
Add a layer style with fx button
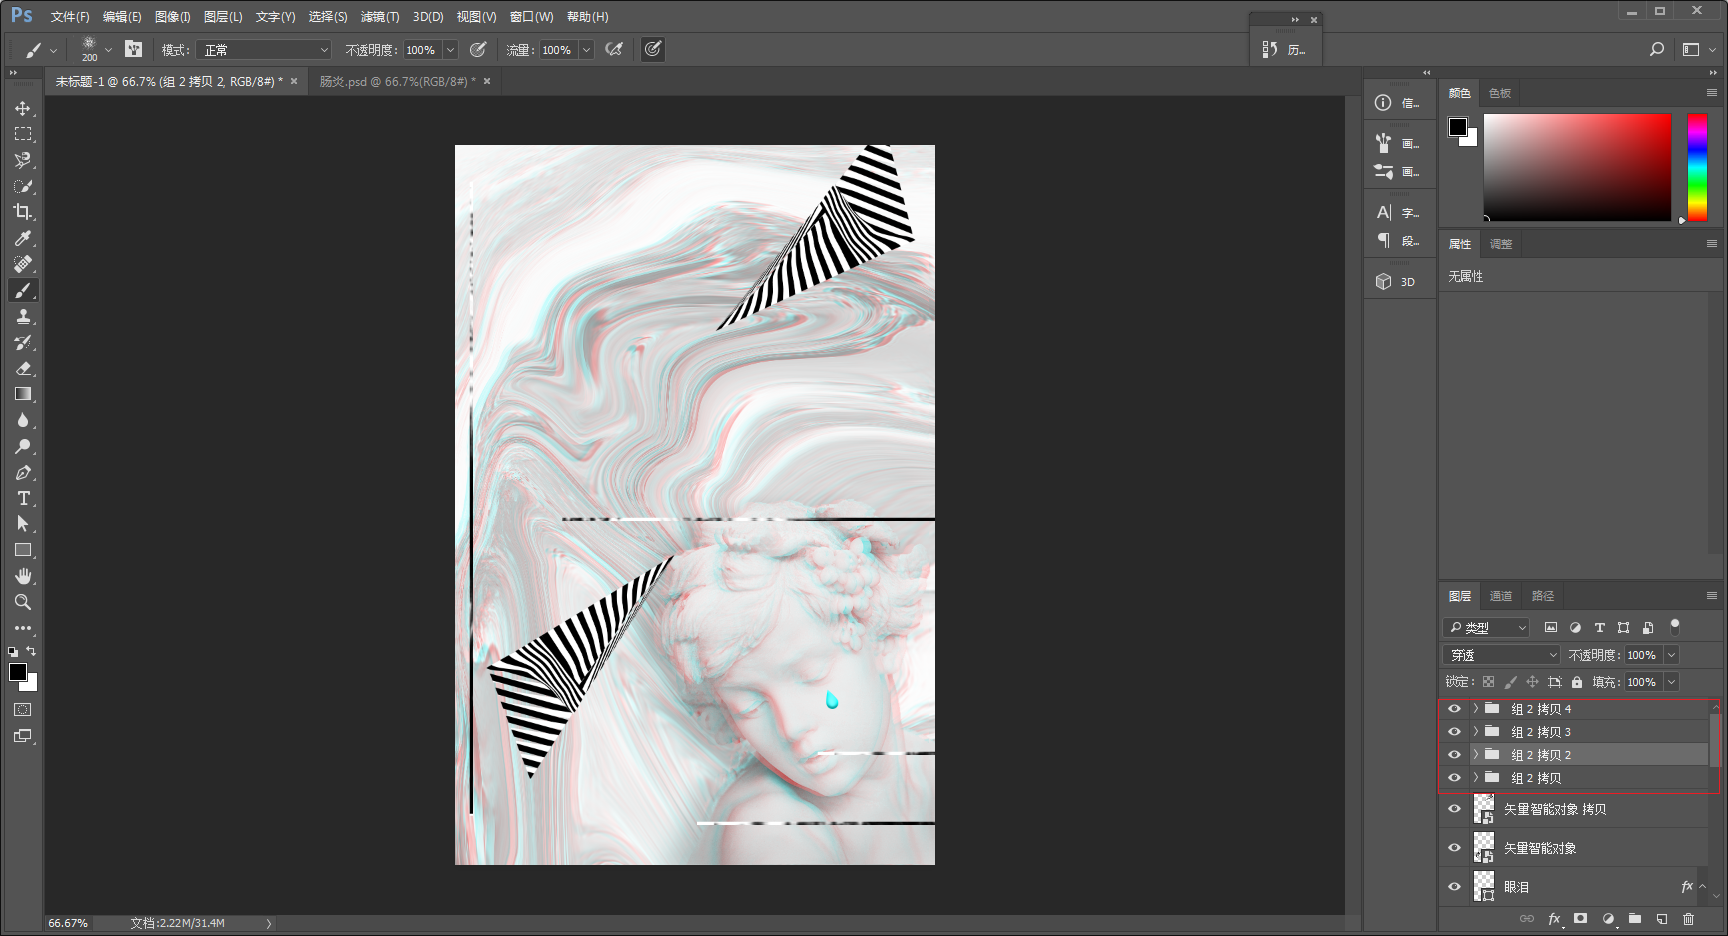pyautogui.click(x=1554, y=919)
